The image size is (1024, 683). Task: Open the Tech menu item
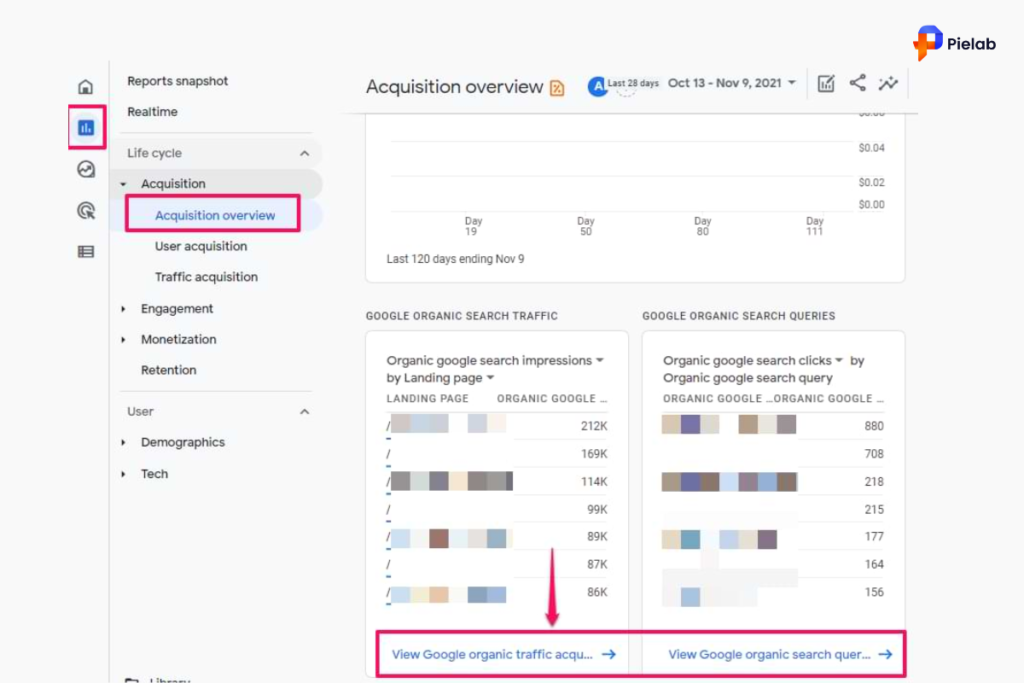tap(154, 474)
